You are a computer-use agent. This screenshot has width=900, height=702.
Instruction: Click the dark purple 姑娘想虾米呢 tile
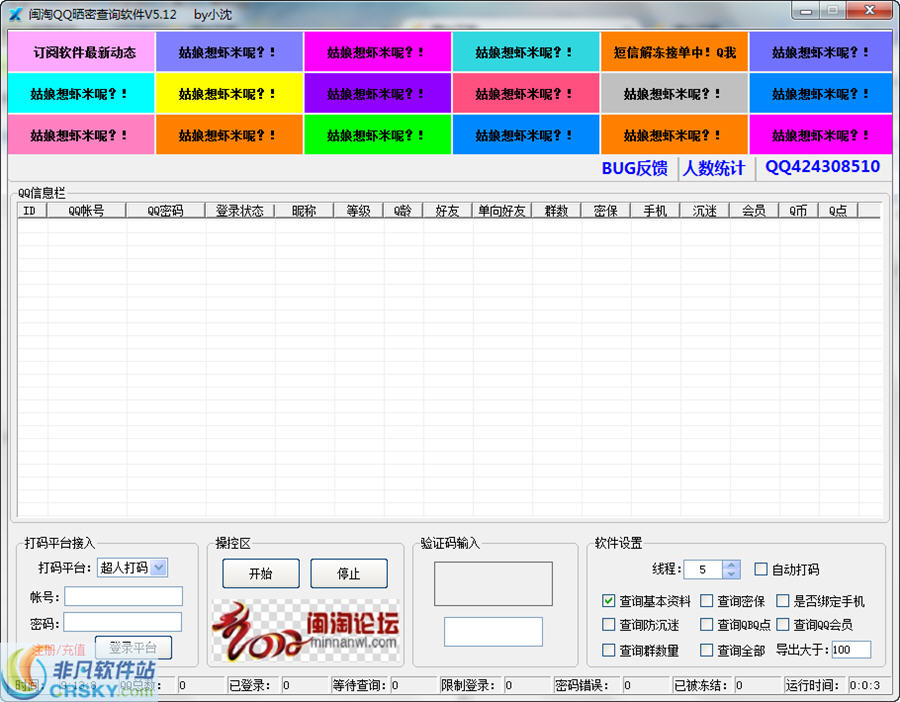[x=377, y=93]
